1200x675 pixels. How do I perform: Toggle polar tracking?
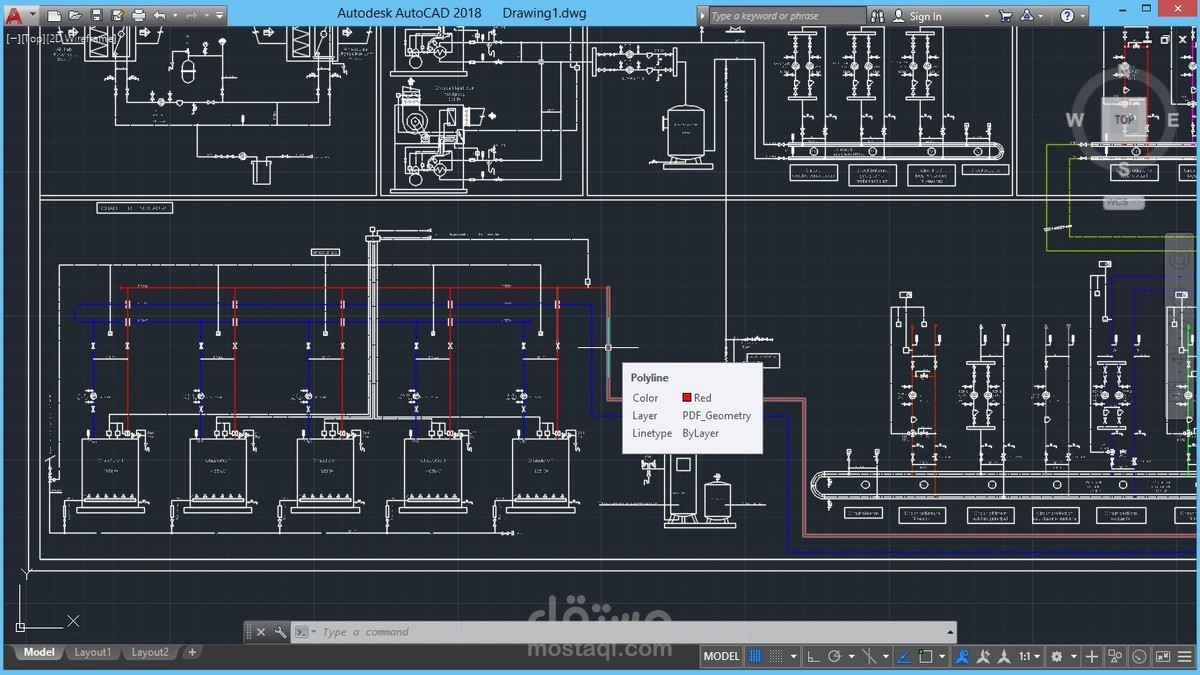[x=834, y=657]
